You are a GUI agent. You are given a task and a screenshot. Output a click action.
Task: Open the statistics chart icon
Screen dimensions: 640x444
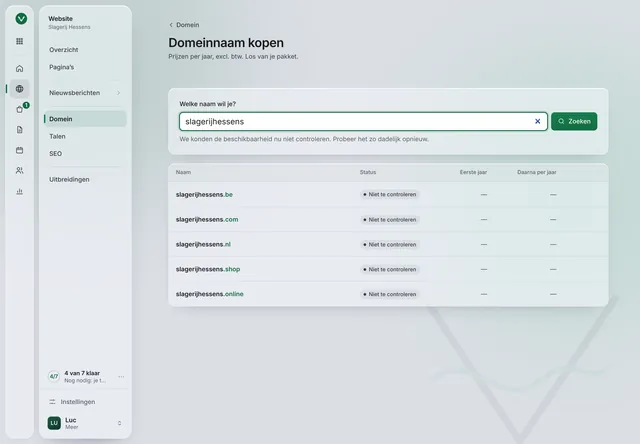tap(20, 191)
